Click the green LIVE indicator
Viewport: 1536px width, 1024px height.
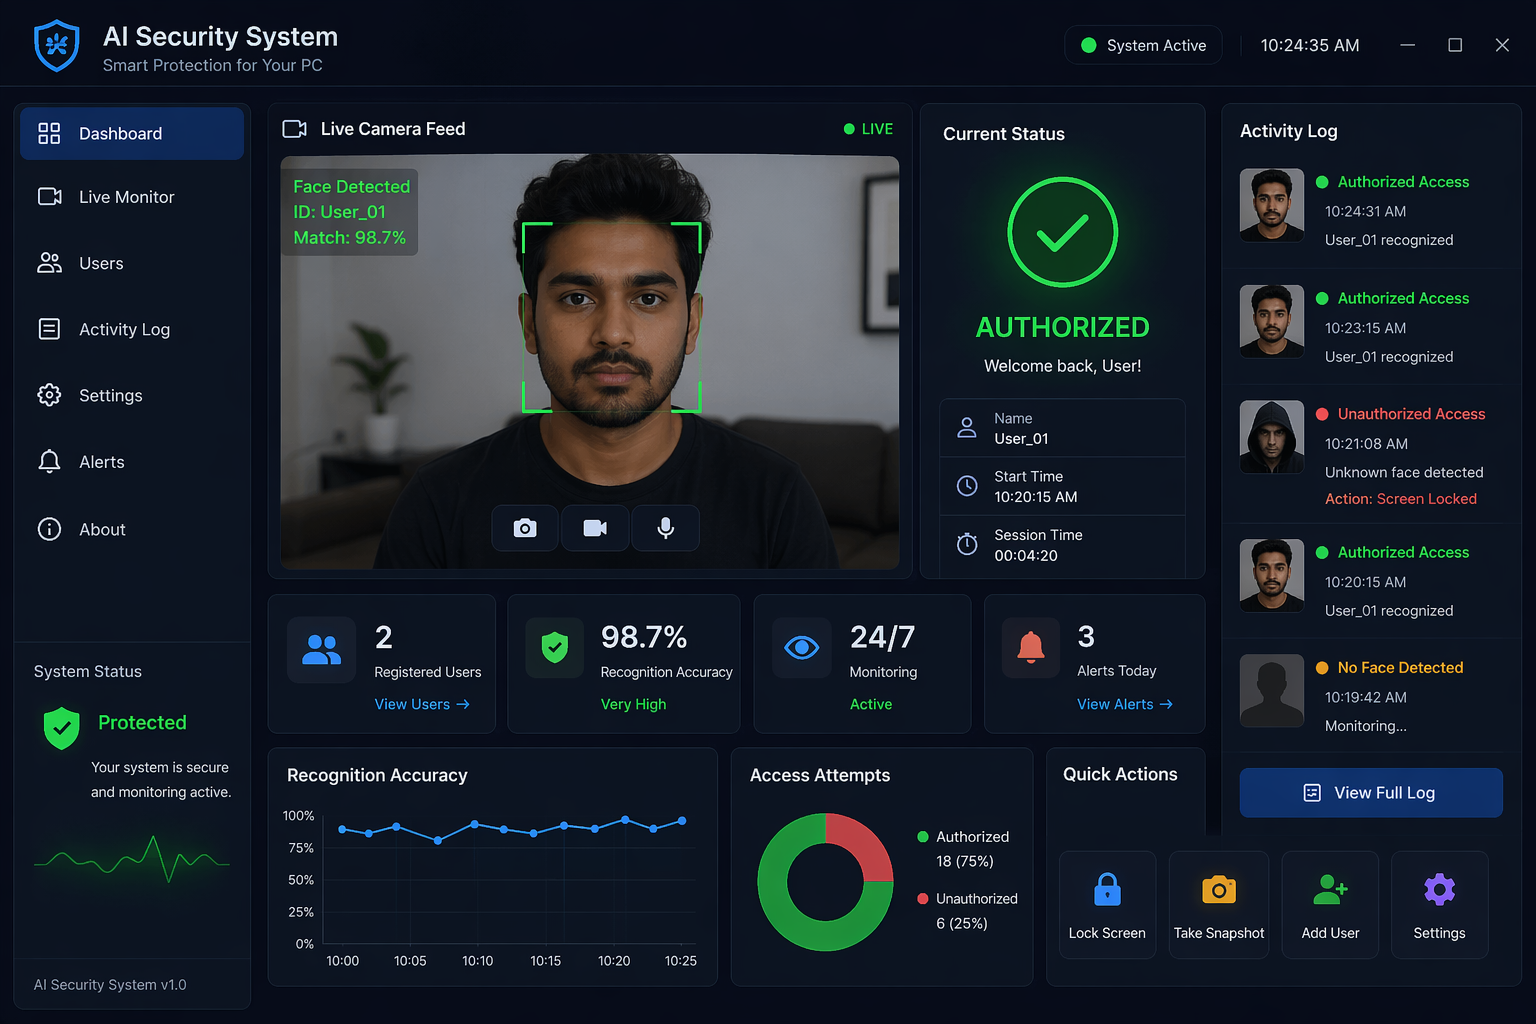(x=868, y=129)
